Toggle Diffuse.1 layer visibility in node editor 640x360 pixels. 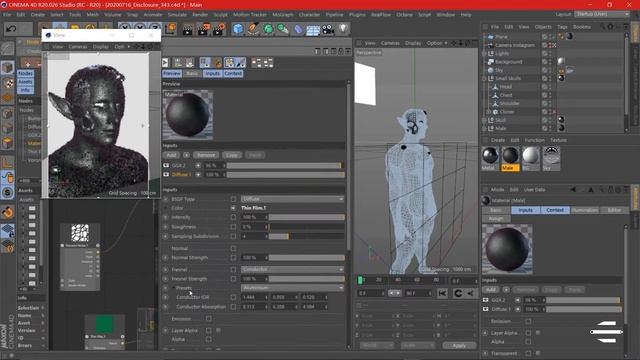(x=166, y=174)
